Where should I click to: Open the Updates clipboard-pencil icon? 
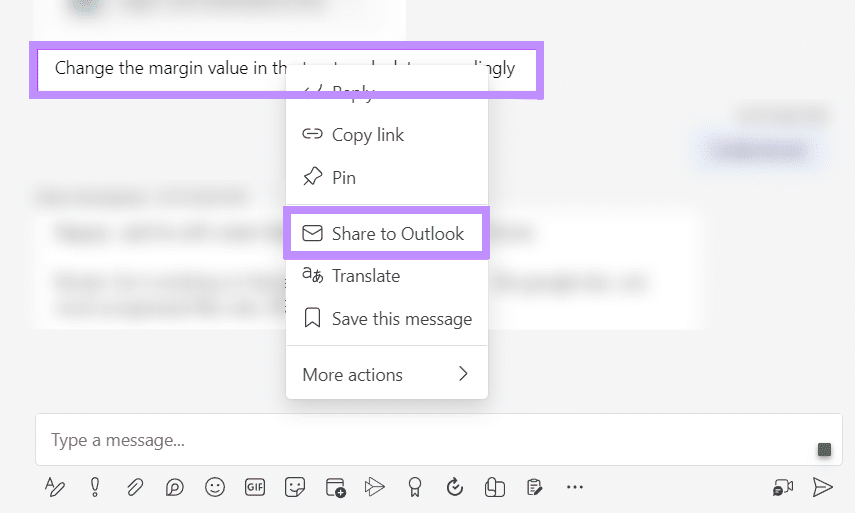pos(534,487)
